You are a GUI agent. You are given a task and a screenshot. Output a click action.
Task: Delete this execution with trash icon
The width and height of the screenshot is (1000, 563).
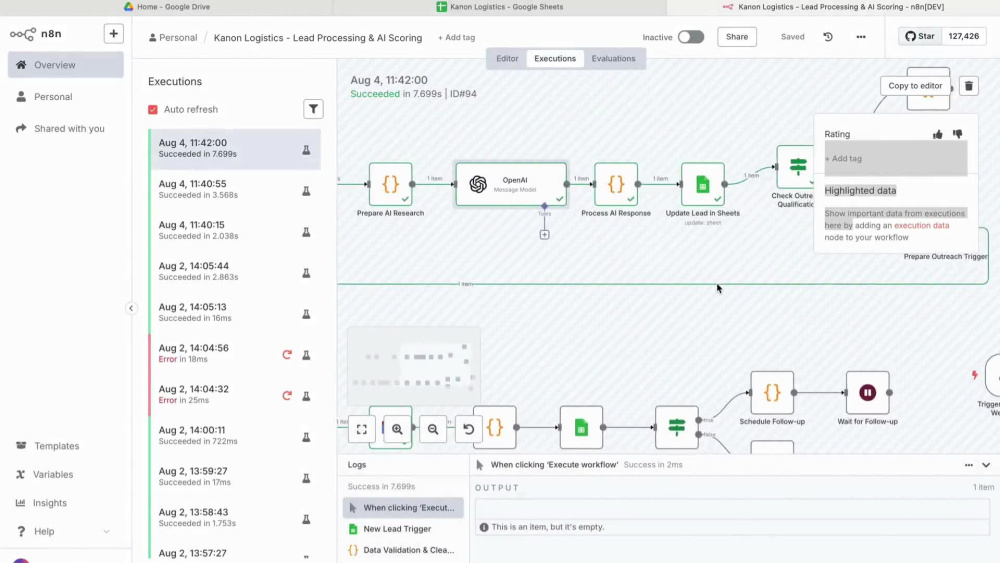click(969, 85)
